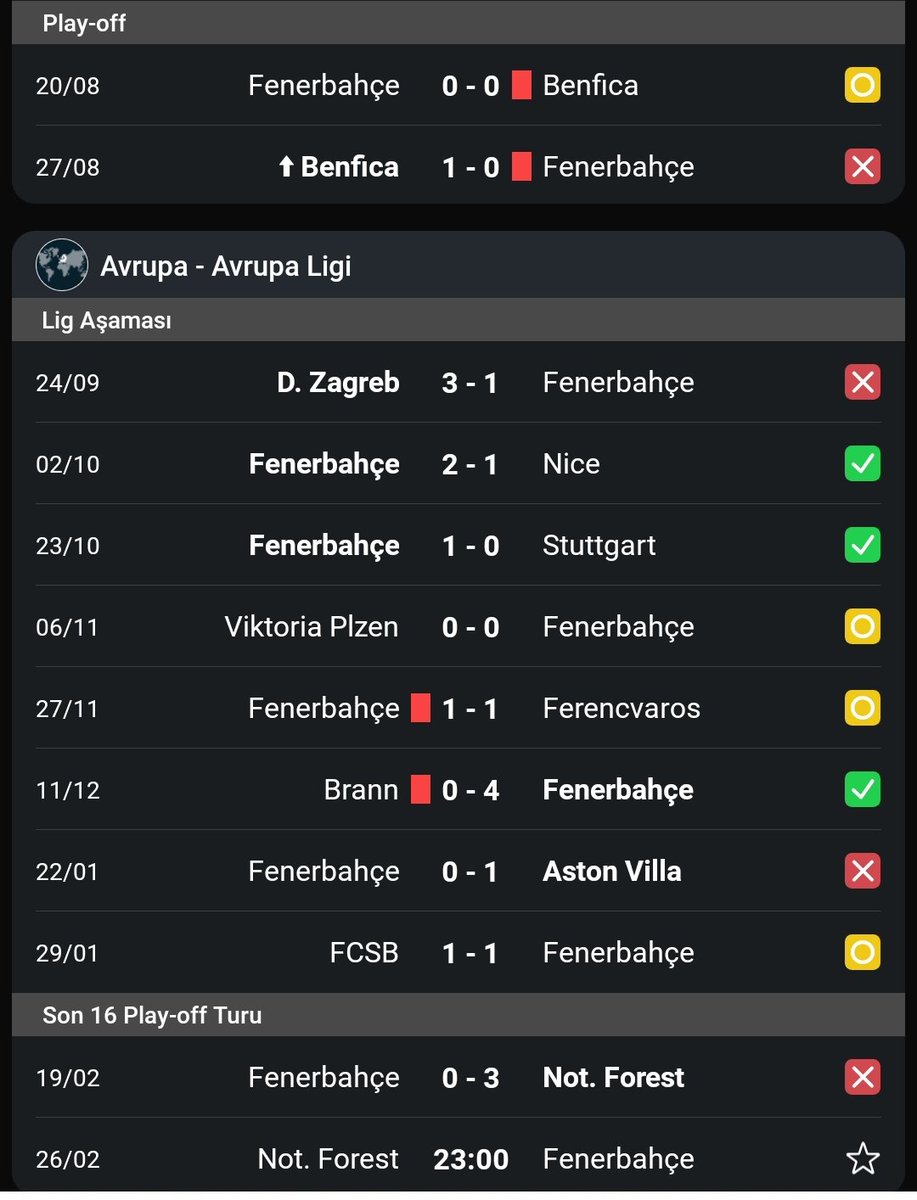Click the green win icon for Brann match

tap(862, 790)
